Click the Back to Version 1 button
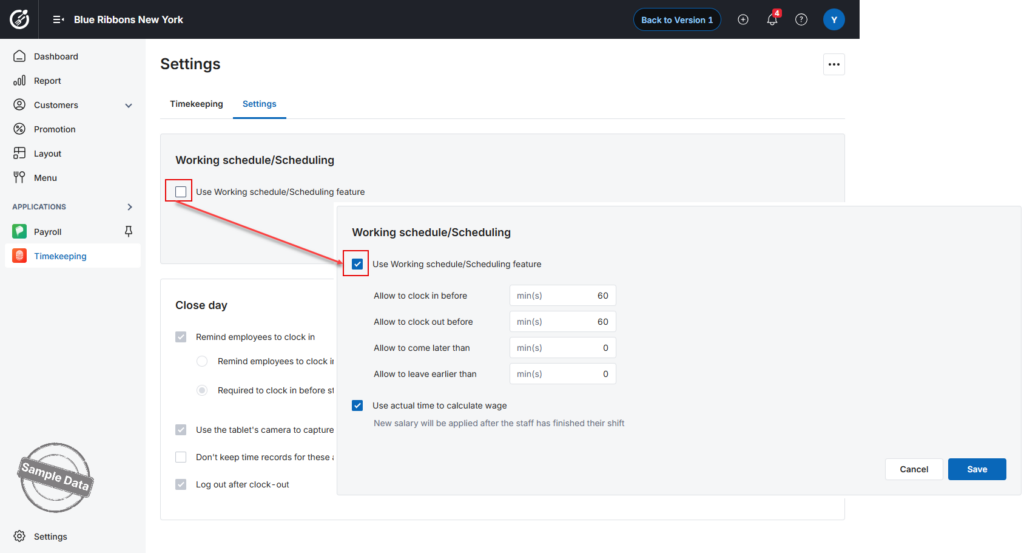Image resolution: width=1024 pixels, height=553 pixels. pyautogui.click(x=677, y=20)
